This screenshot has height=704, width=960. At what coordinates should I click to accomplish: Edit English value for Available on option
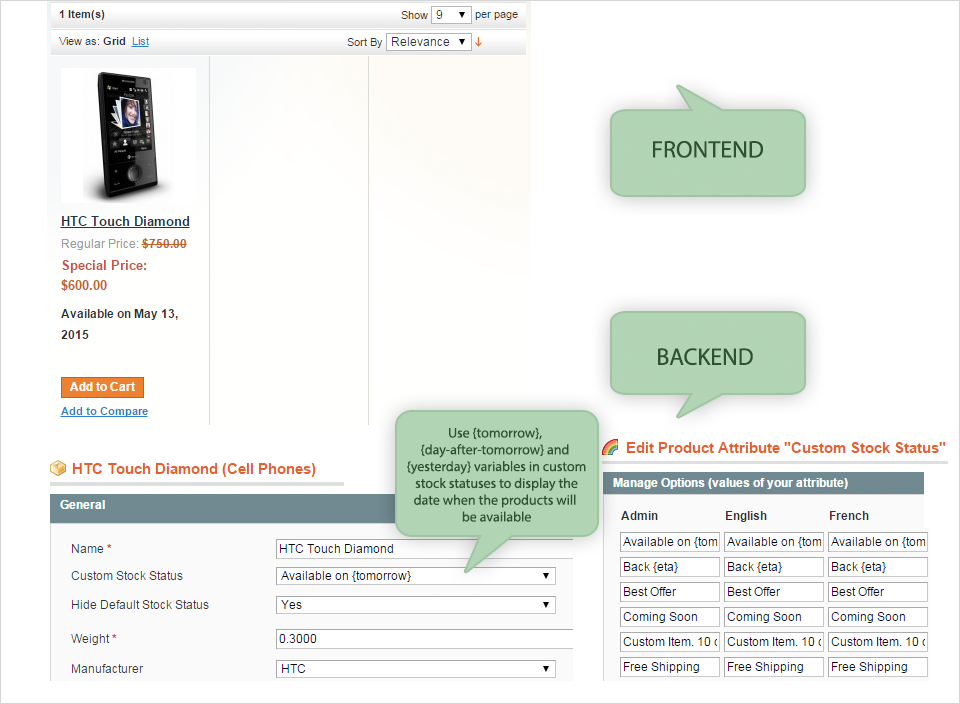pyautogui.click(x=774, y=542)
